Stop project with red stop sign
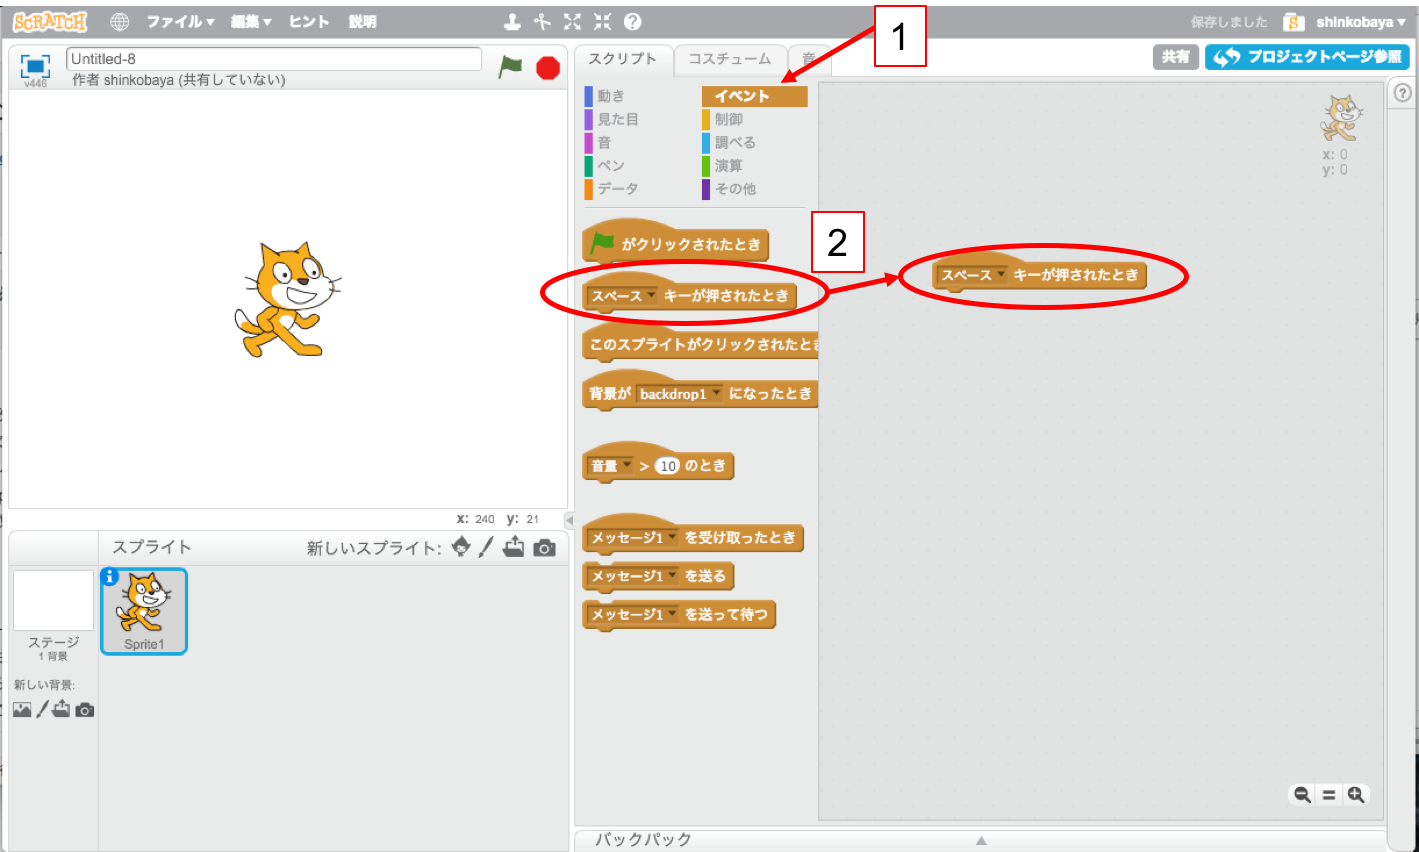 point(548,67)
